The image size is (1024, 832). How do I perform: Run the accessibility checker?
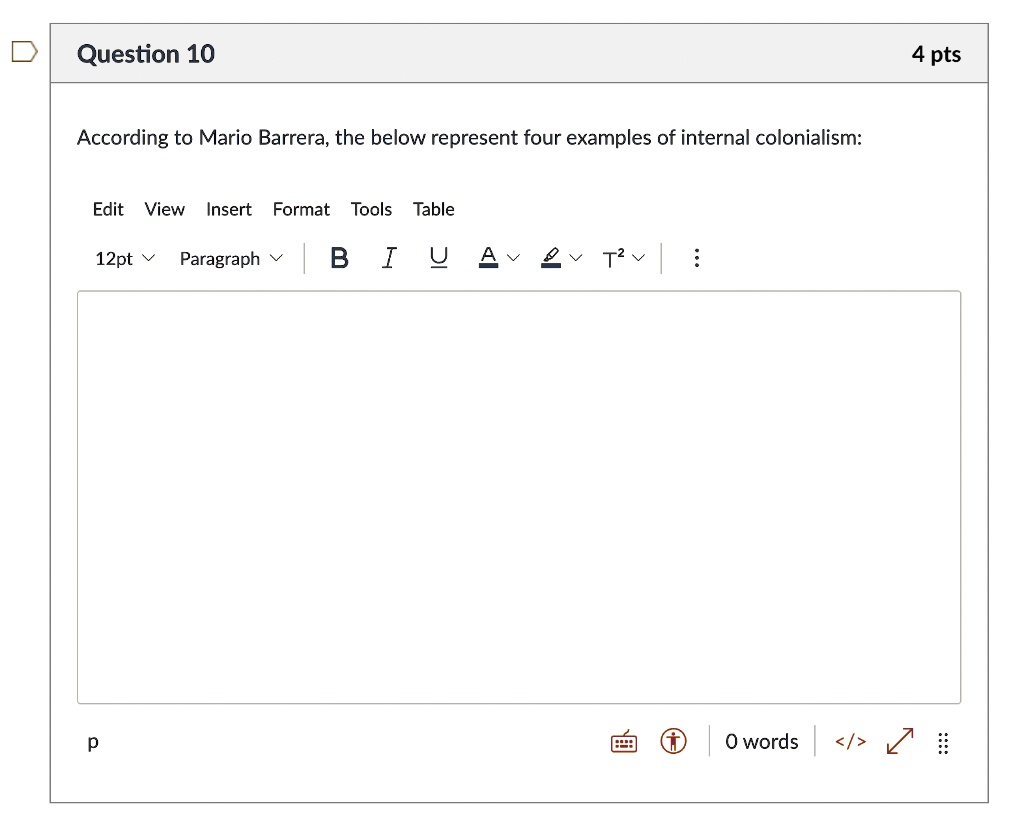[673, 742]
